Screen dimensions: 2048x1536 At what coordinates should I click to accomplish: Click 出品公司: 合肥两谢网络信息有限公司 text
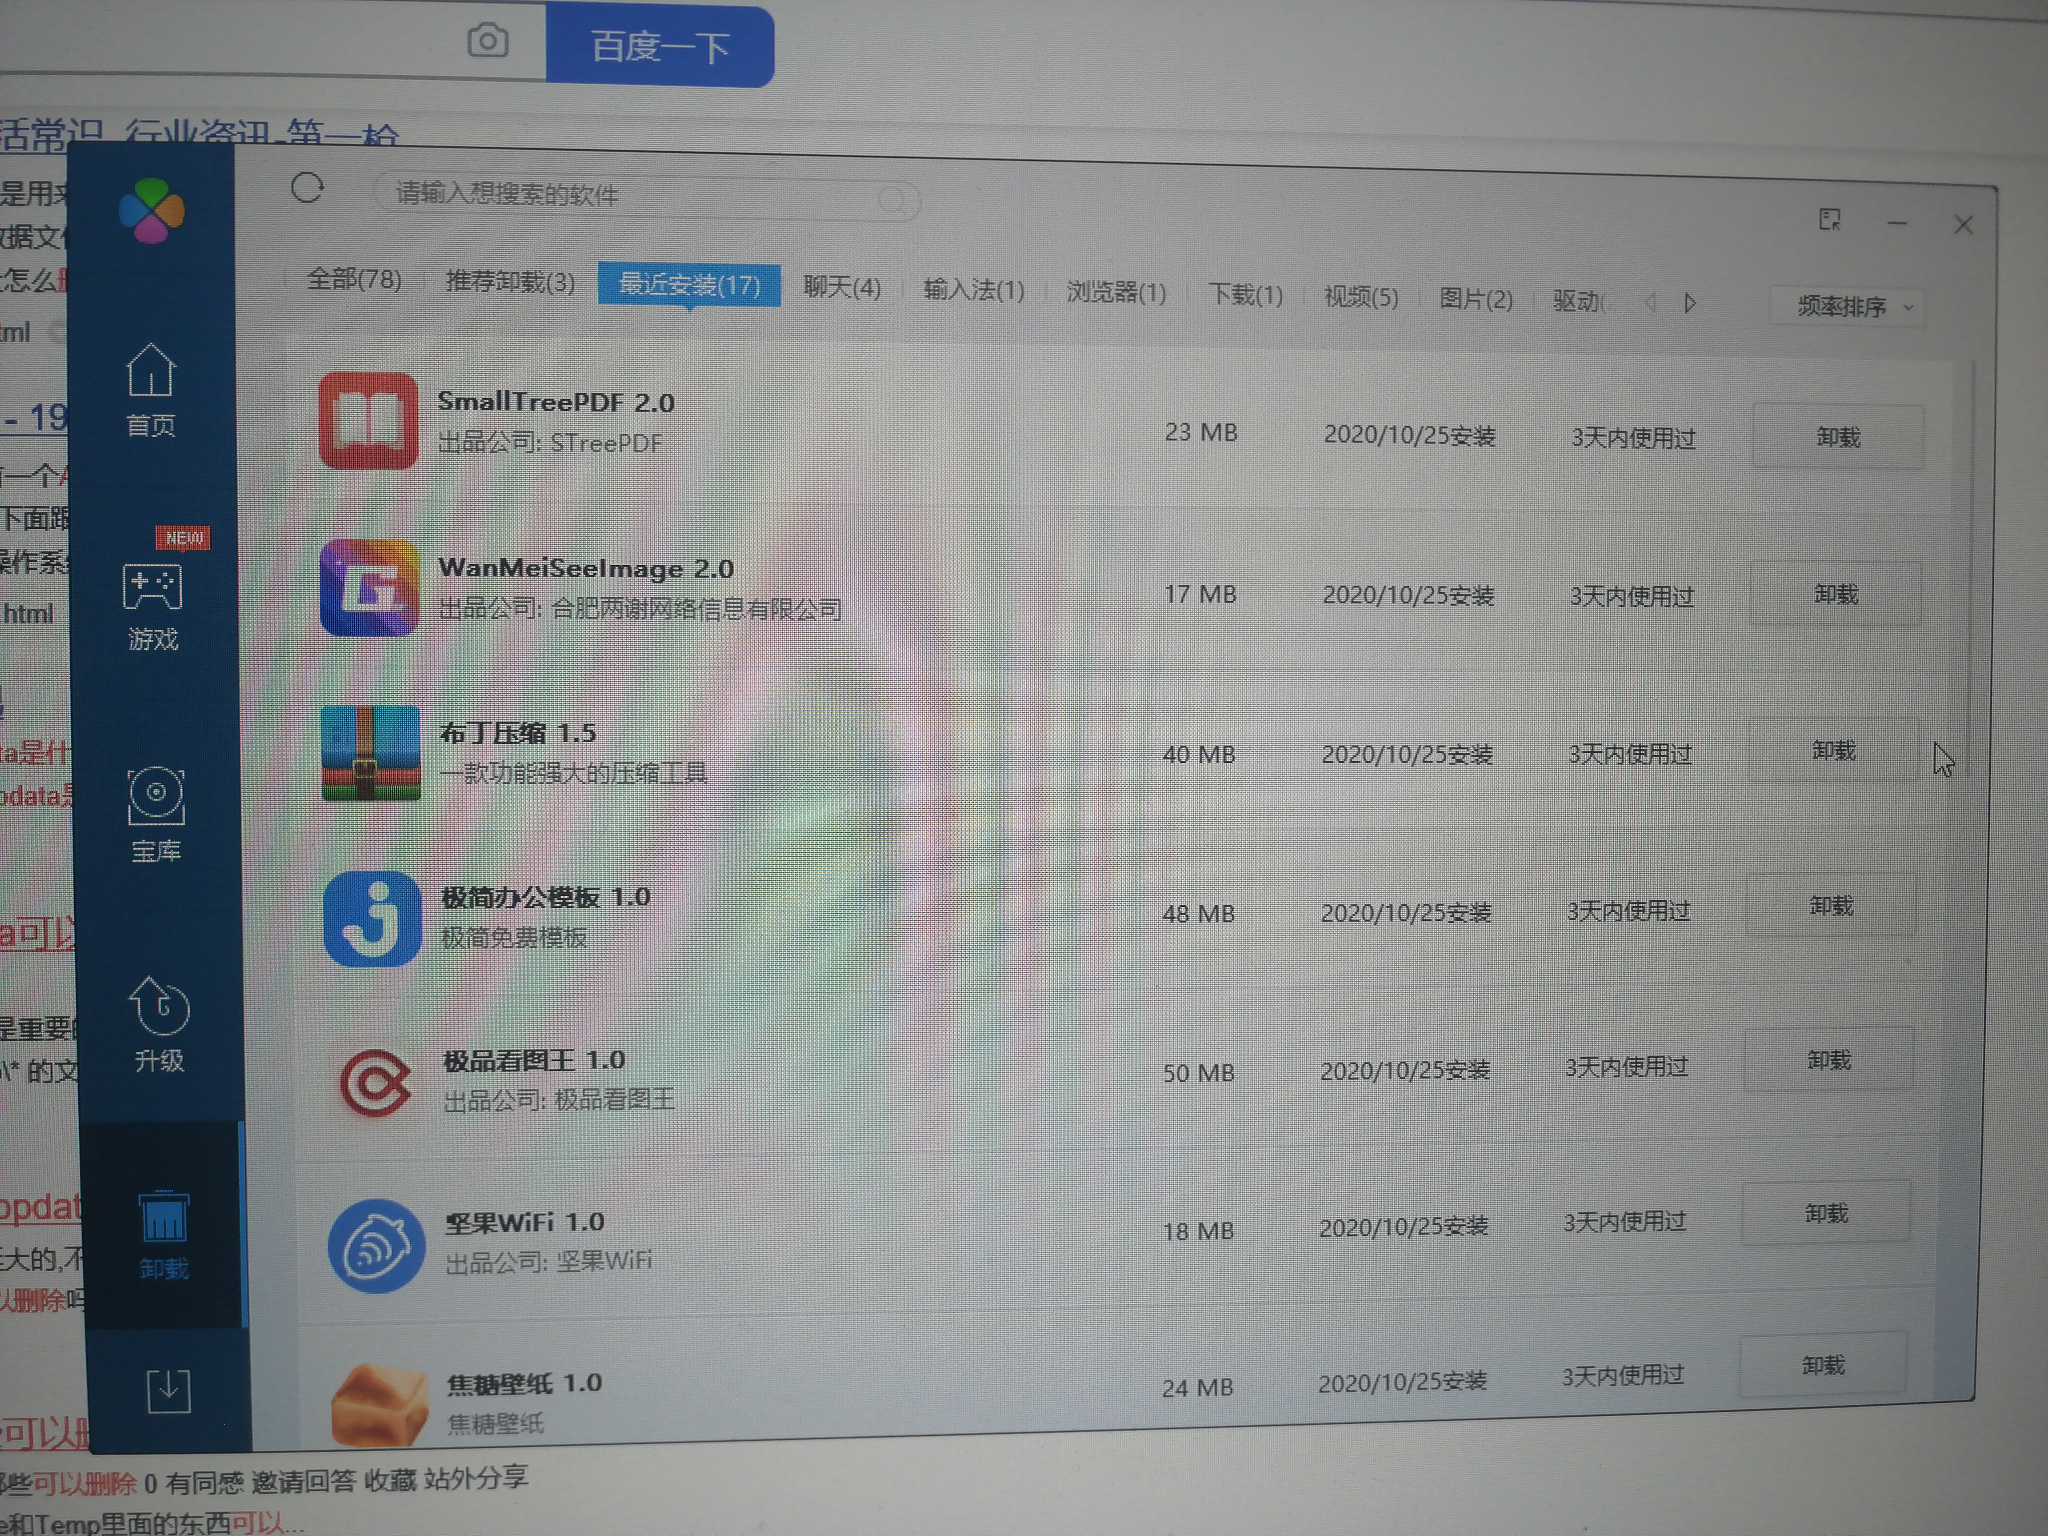click(640, 609)
